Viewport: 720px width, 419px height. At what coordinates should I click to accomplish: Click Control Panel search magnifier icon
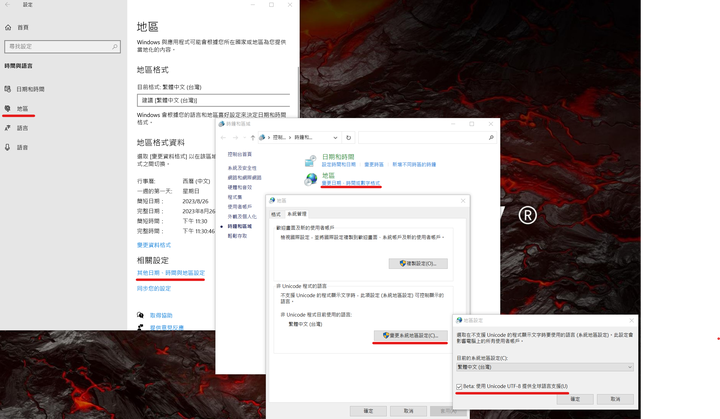(491, 137)
